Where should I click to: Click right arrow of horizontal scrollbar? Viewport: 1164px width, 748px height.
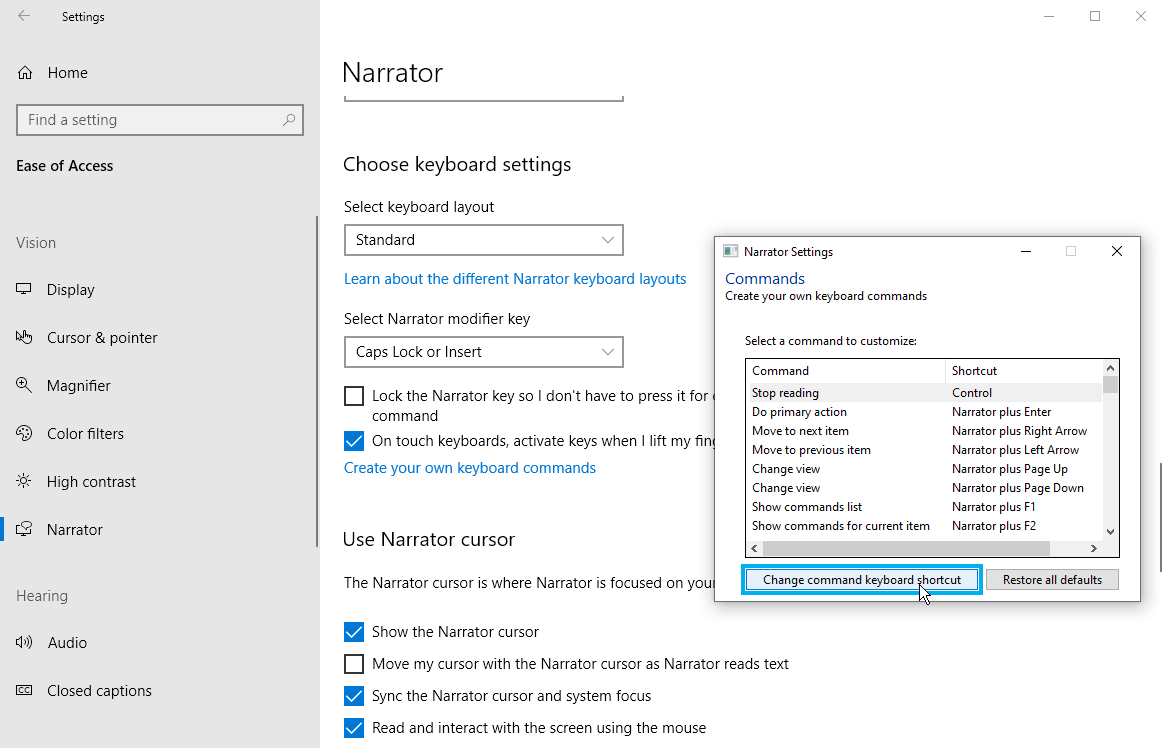click(x=1093, y=548)
